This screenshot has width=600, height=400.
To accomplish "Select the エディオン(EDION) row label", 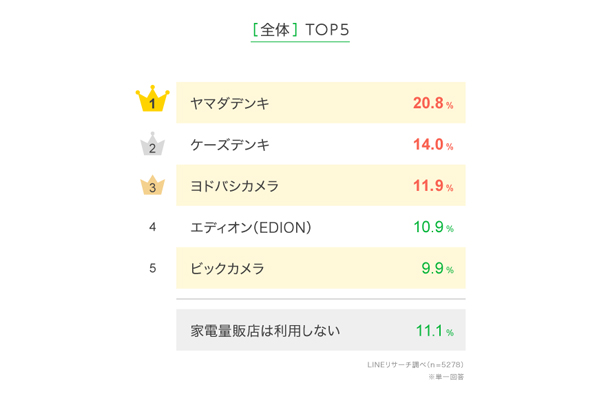I will [251, 227].
